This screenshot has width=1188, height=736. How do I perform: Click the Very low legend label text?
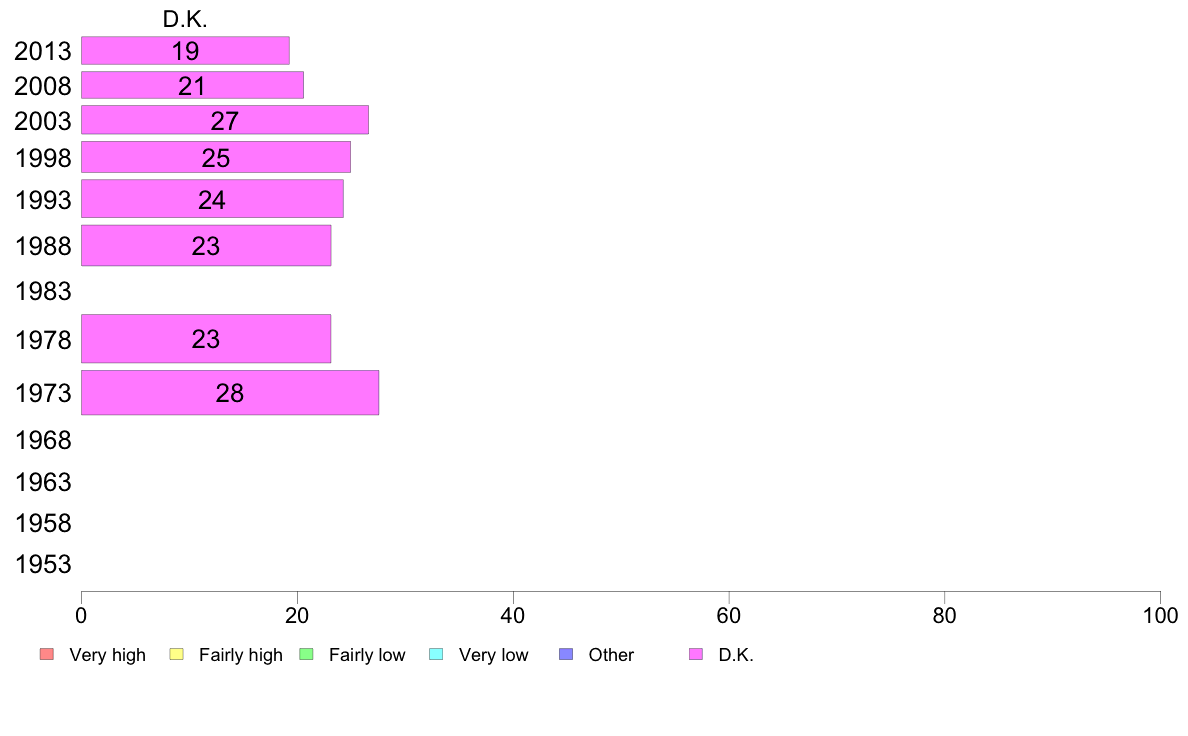pos(493,655)
